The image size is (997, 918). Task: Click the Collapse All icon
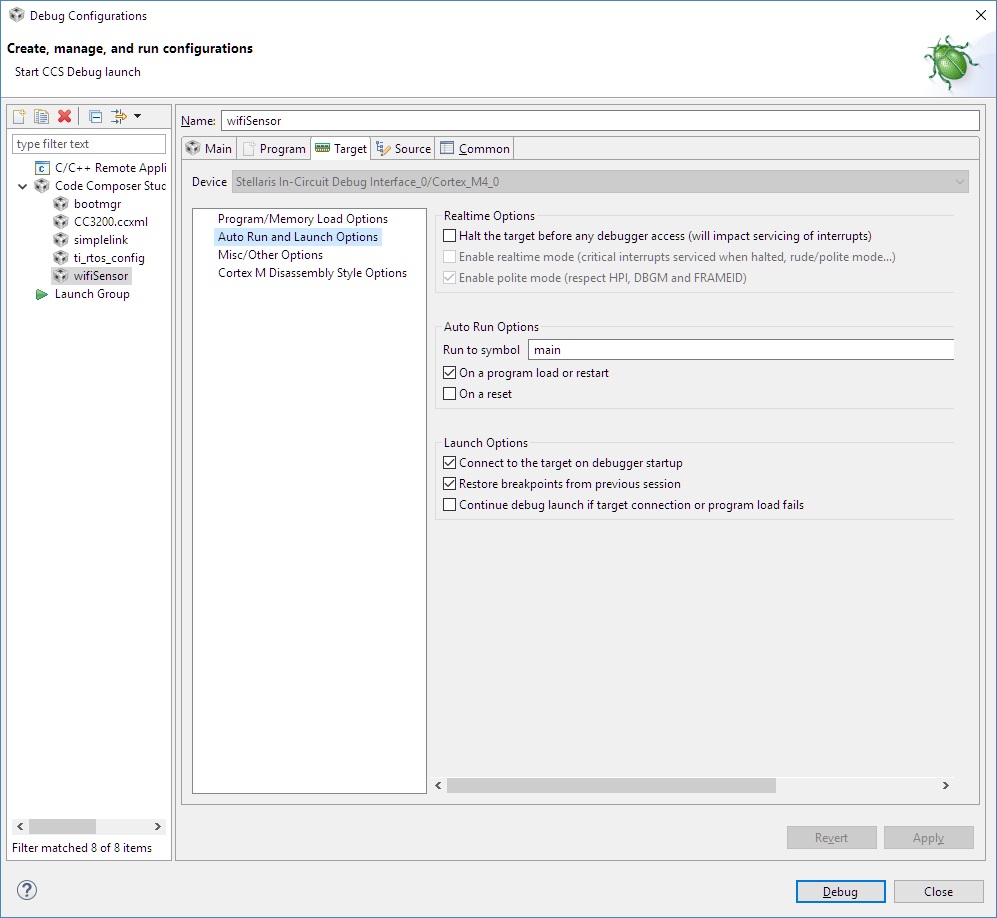pyautogui.click(x=95, y=116)
